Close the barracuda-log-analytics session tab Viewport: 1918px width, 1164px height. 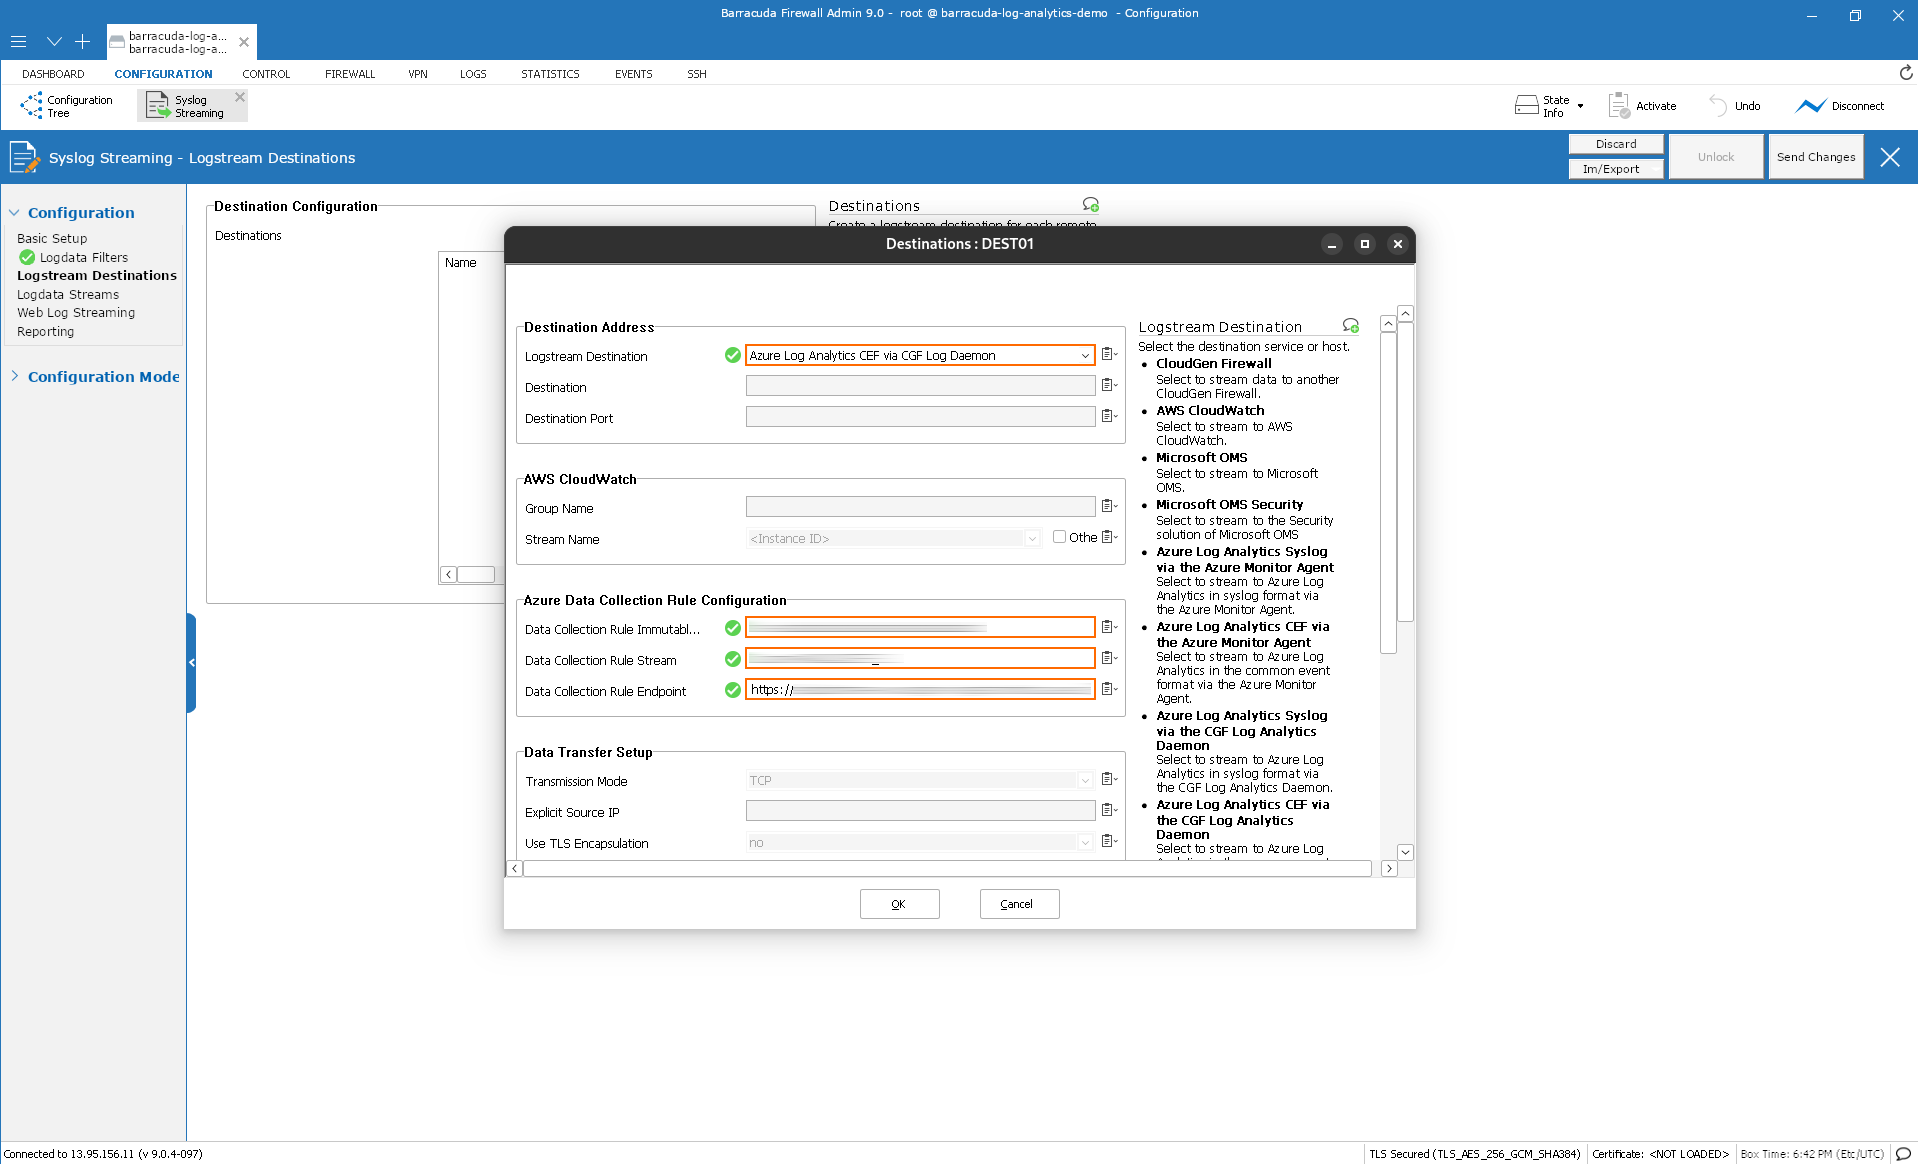click(x=244, y=42)
